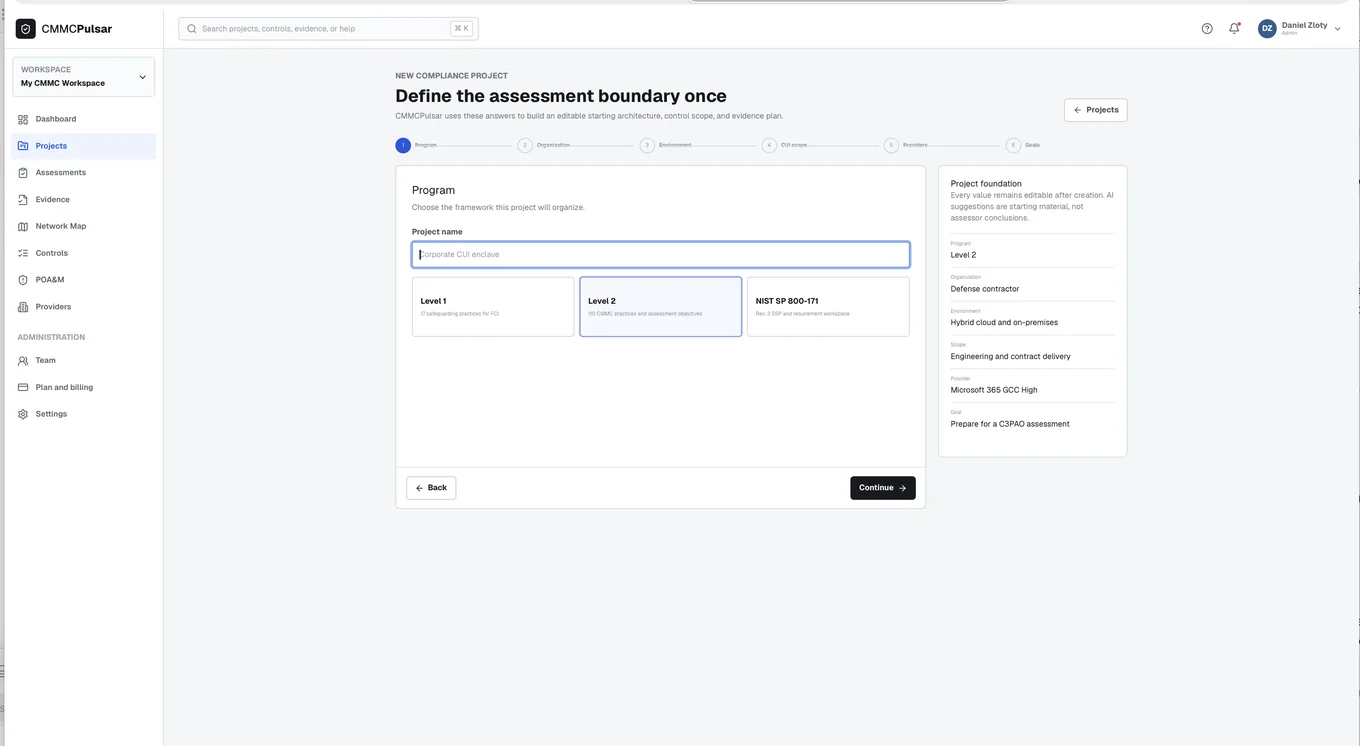Return via the Projects back button
This screenshot has width=1360, height=746.
pyautogui.click(x=1096, y=110)
